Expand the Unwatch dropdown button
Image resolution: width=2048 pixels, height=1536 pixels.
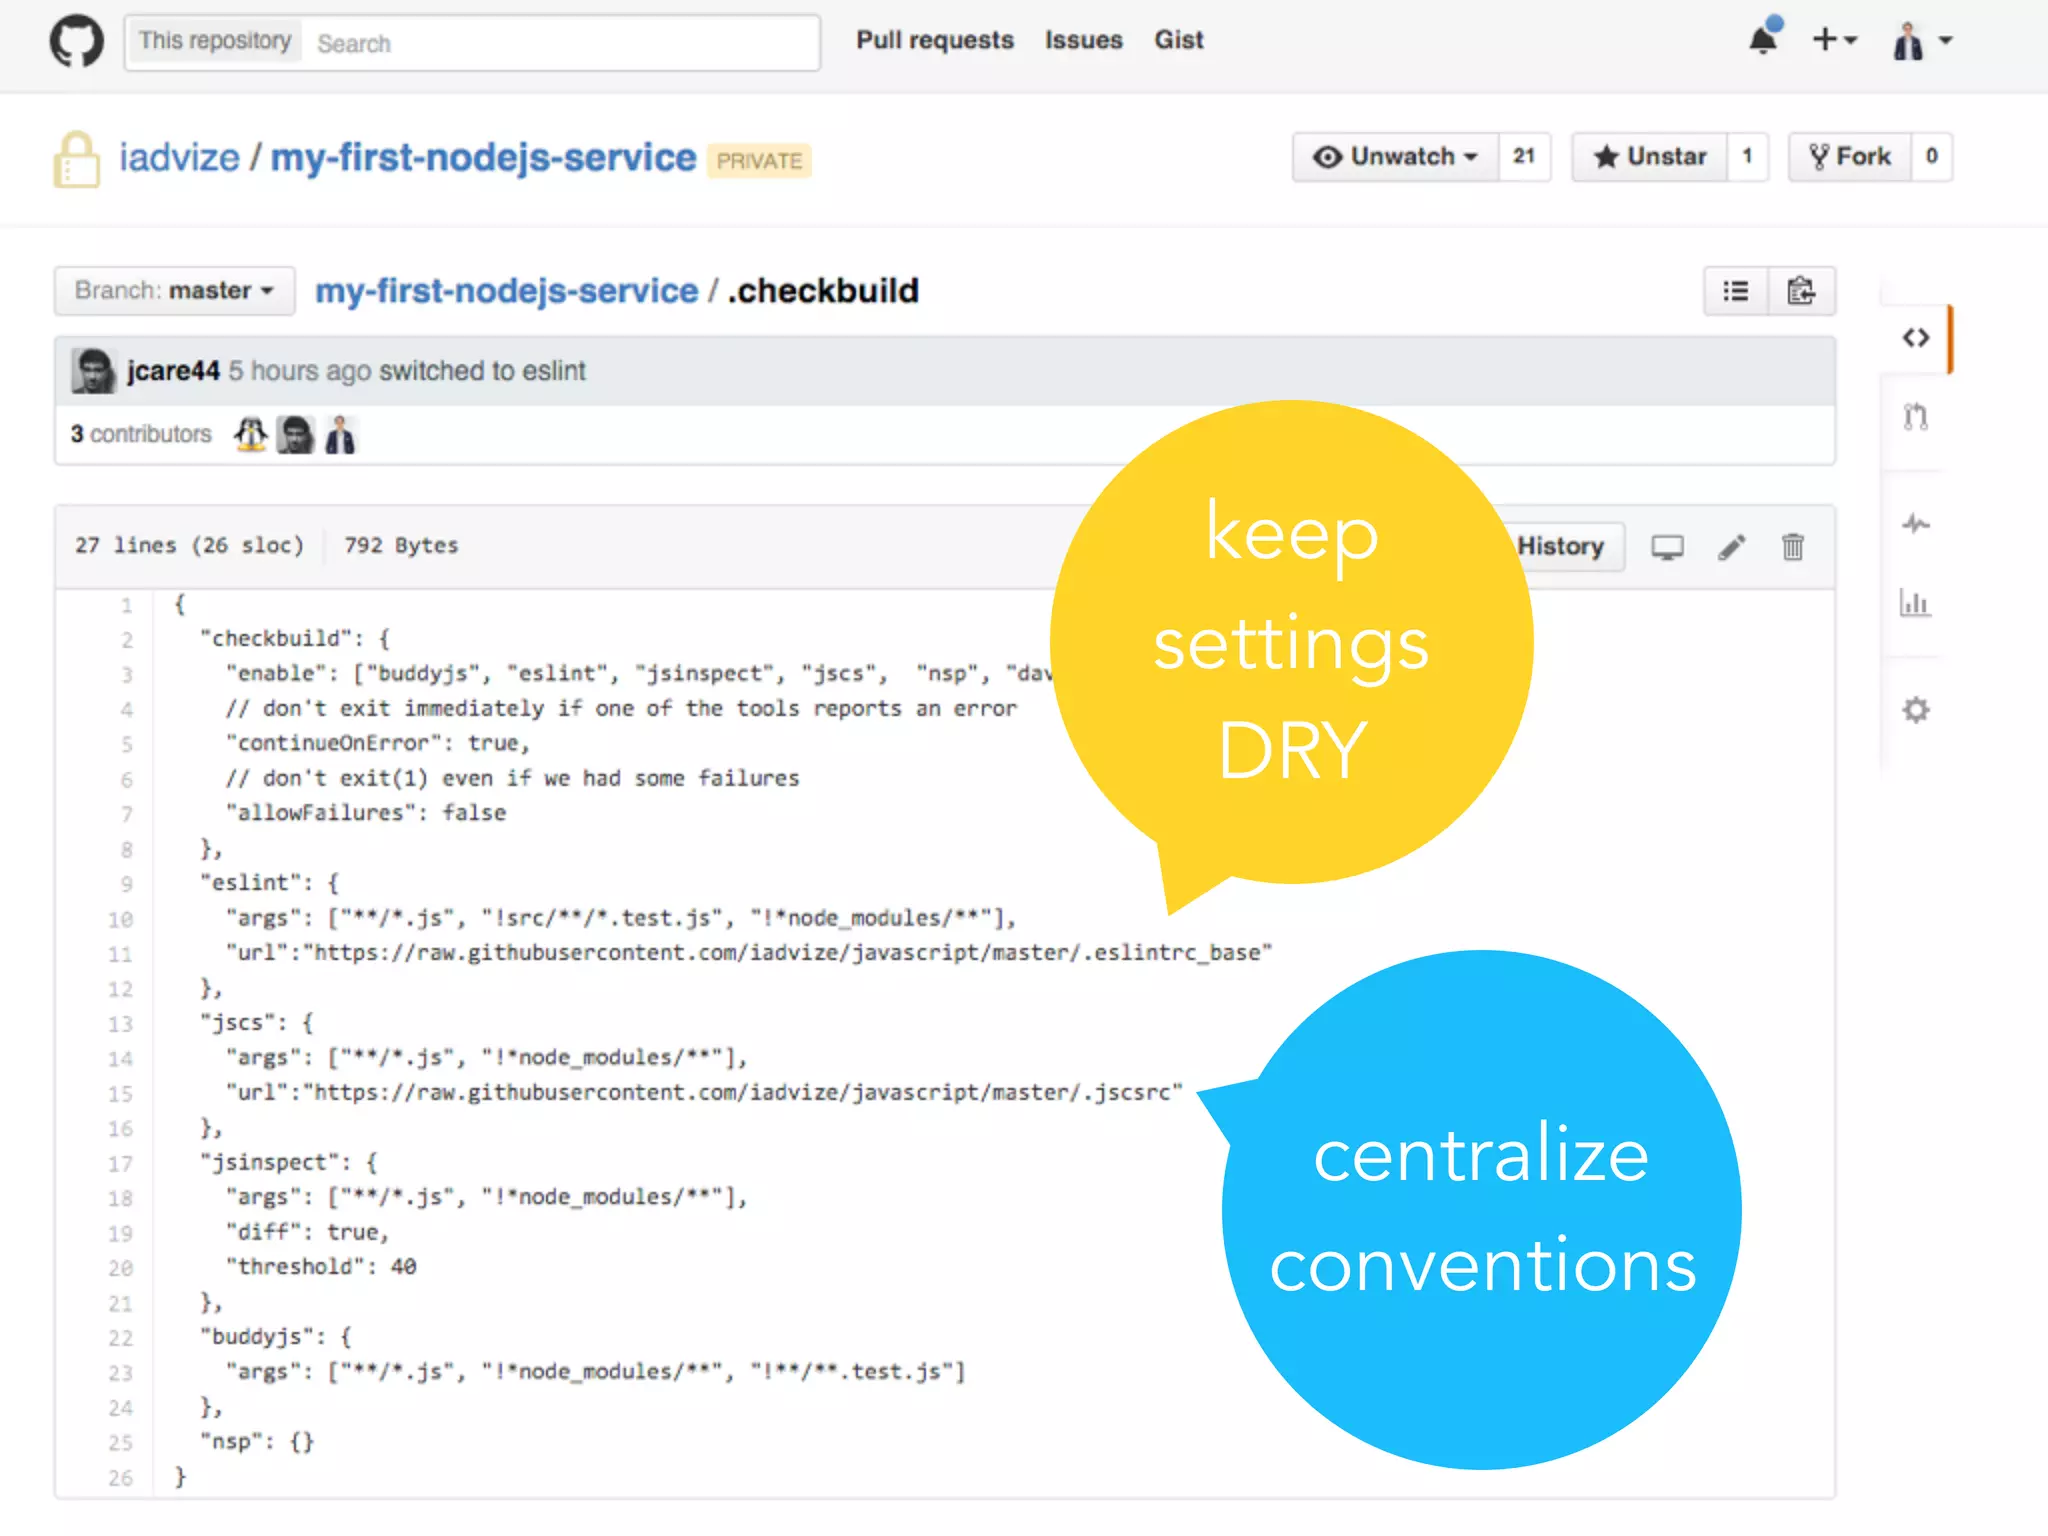tap(1396, 157)
